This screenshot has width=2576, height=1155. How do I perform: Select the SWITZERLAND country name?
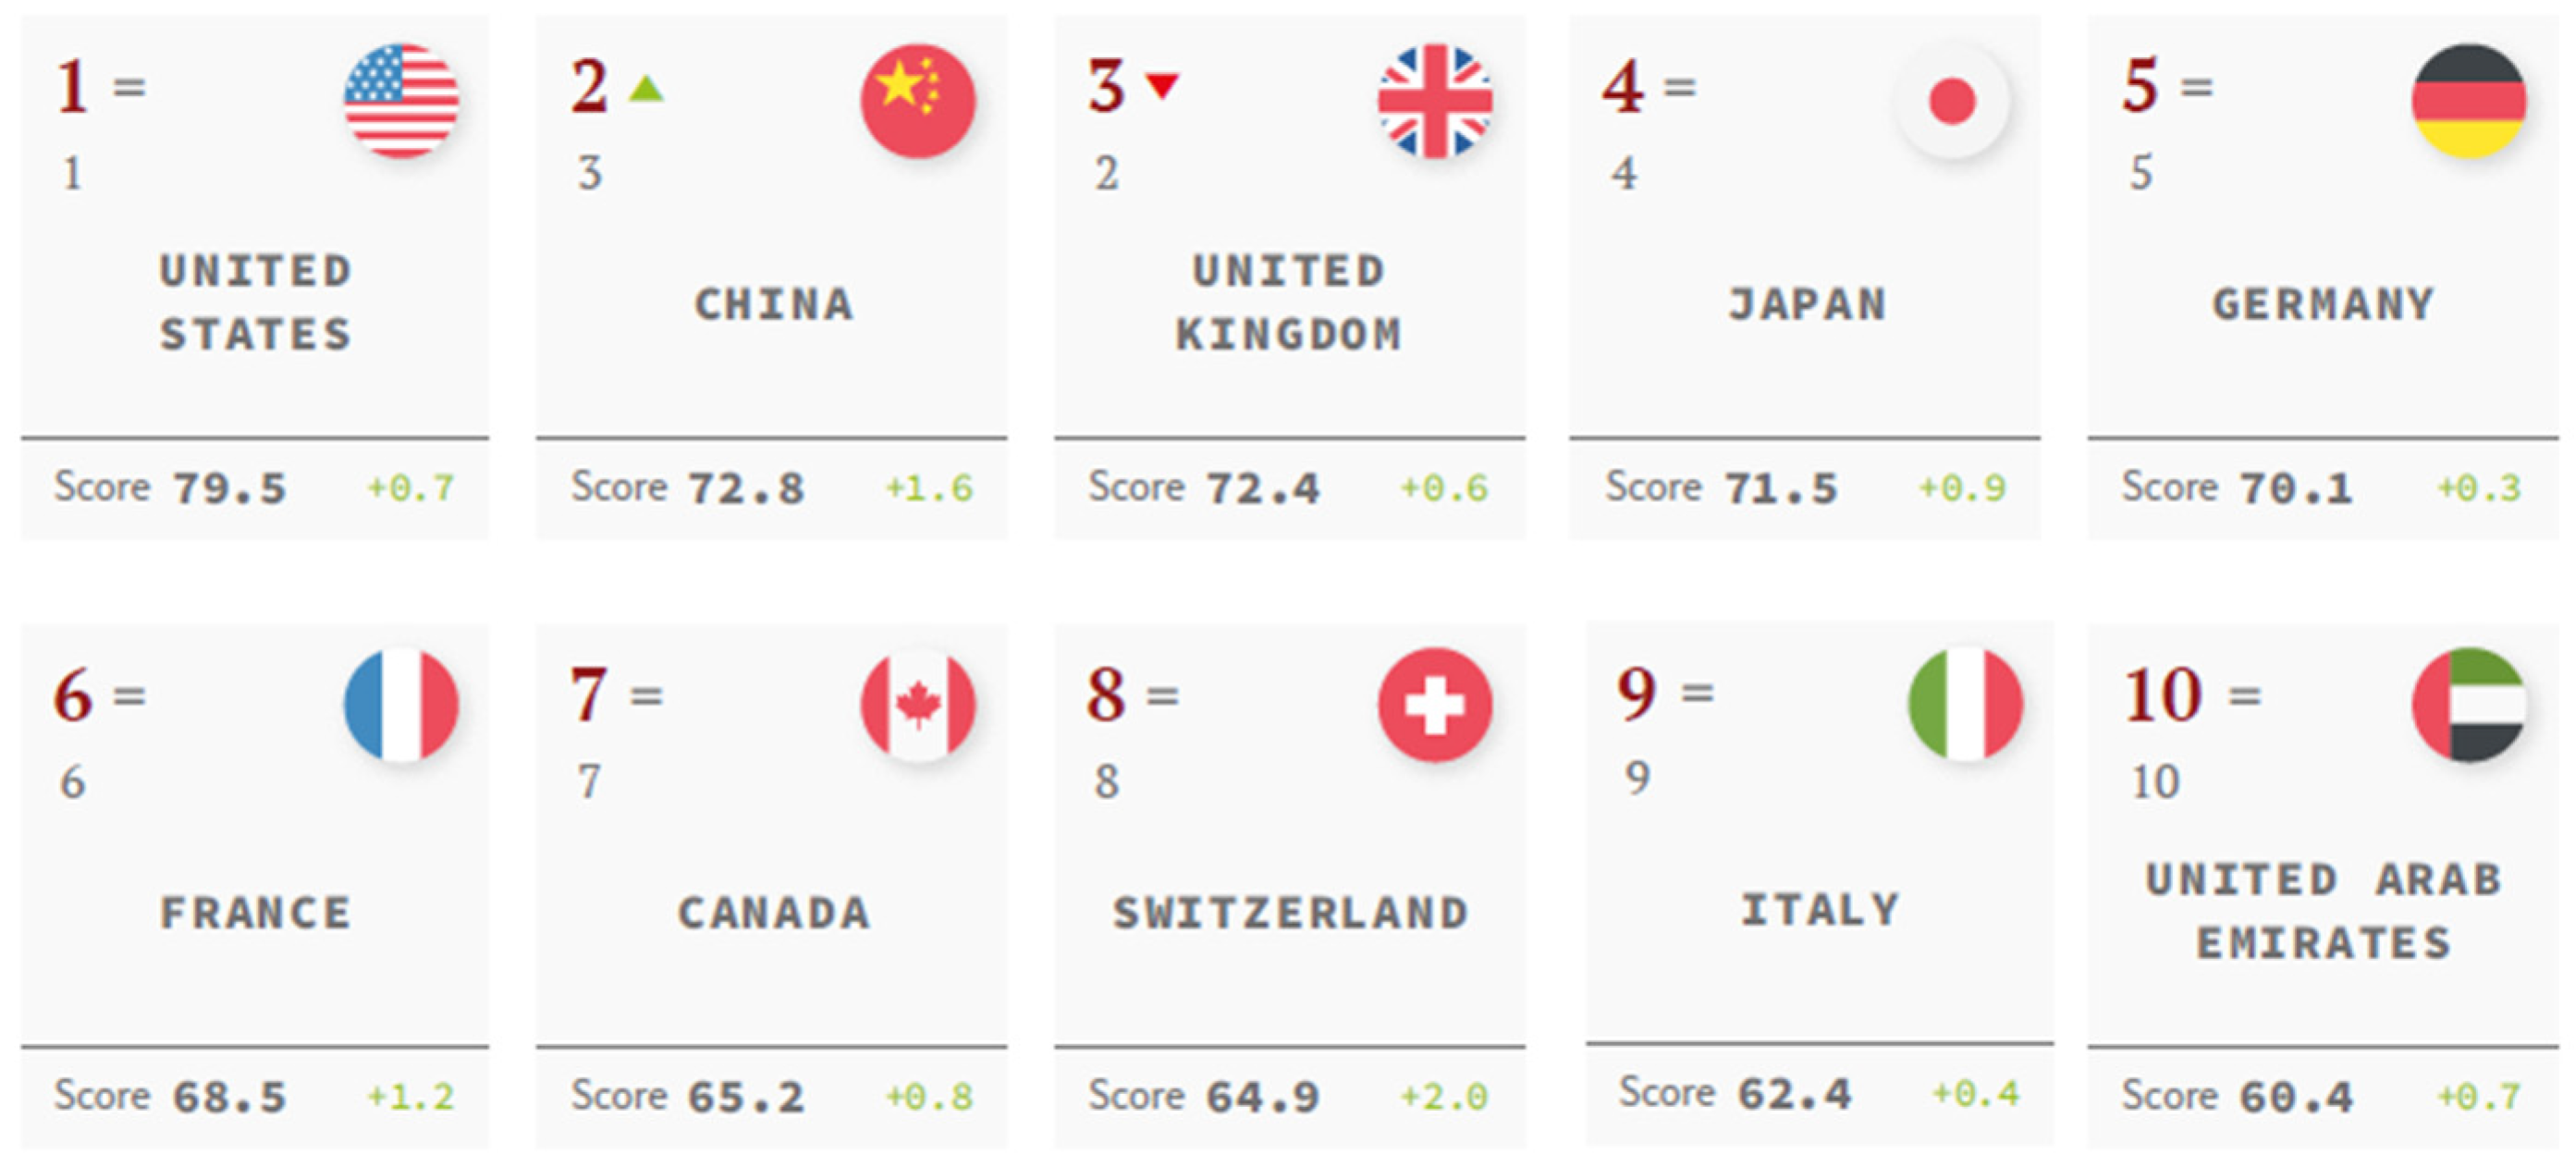point(1290,913)
